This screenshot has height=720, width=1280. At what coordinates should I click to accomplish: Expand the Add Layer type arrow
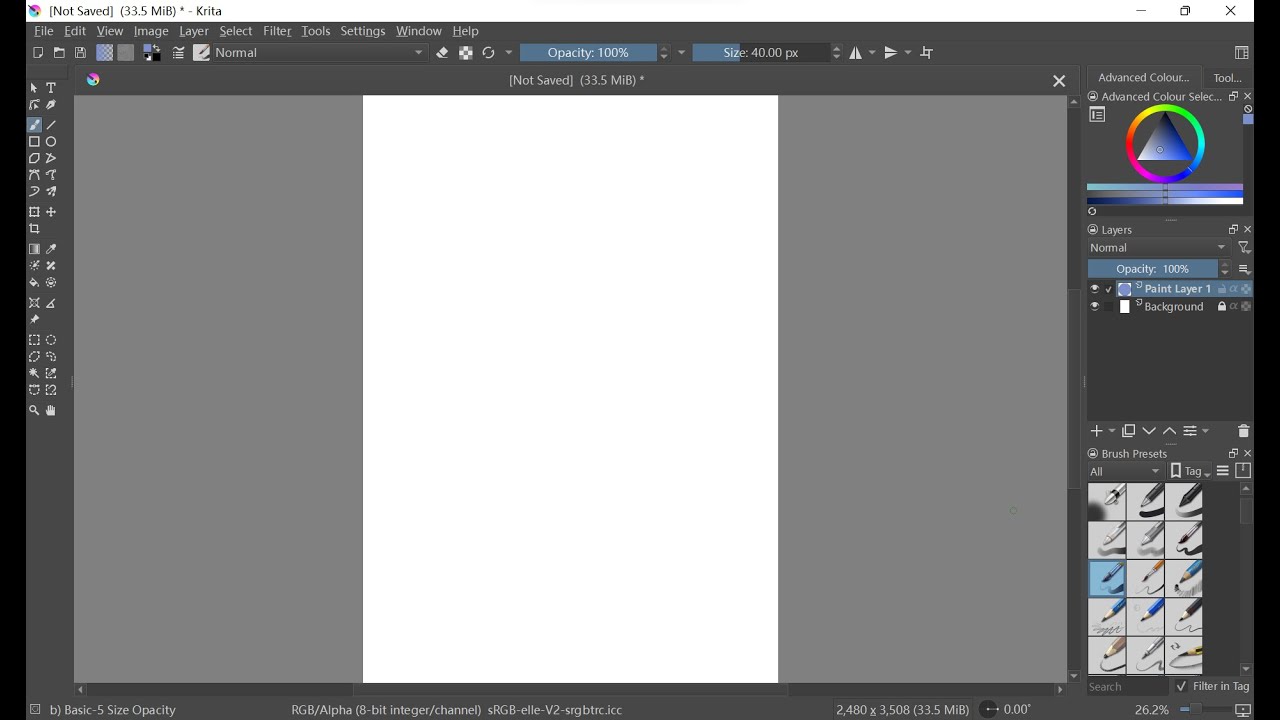point(1113,431)
